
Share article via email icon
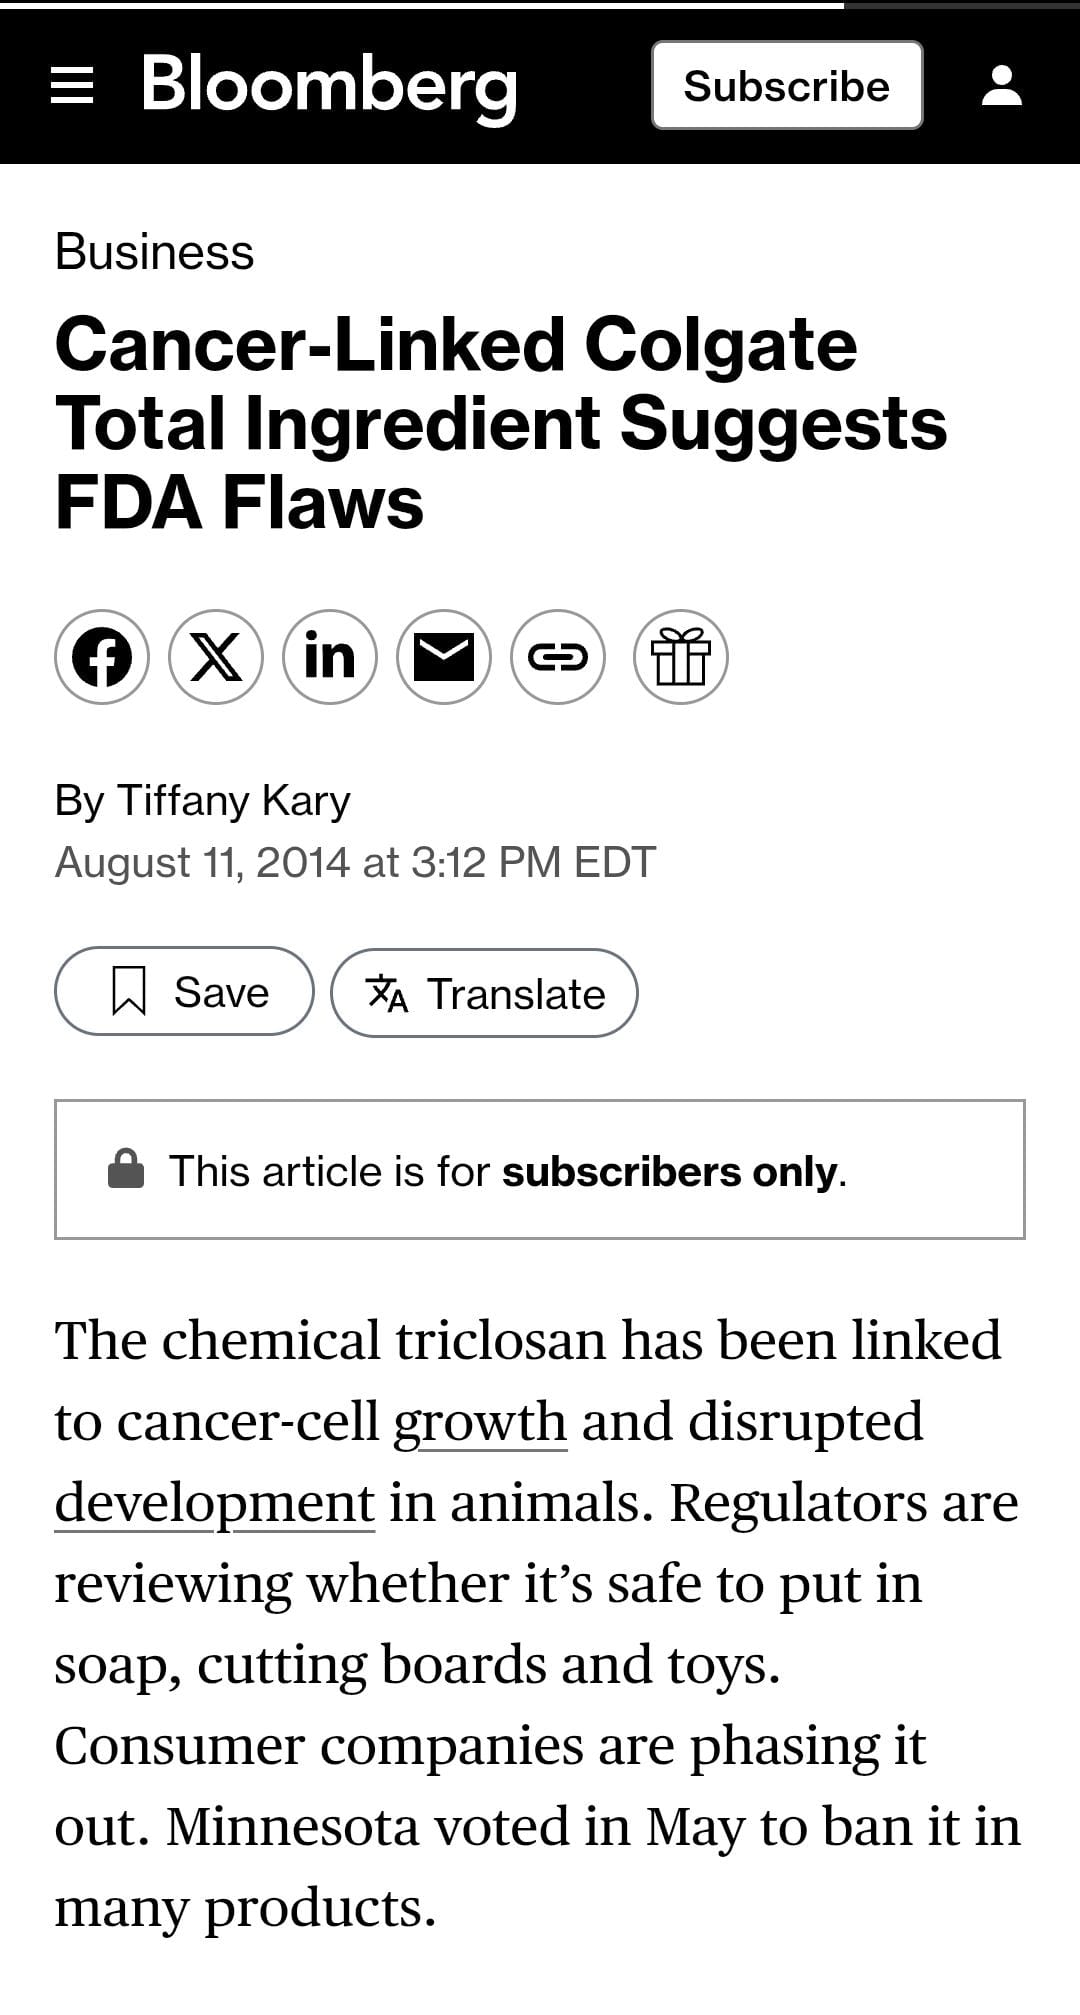[x=444, y=657]
